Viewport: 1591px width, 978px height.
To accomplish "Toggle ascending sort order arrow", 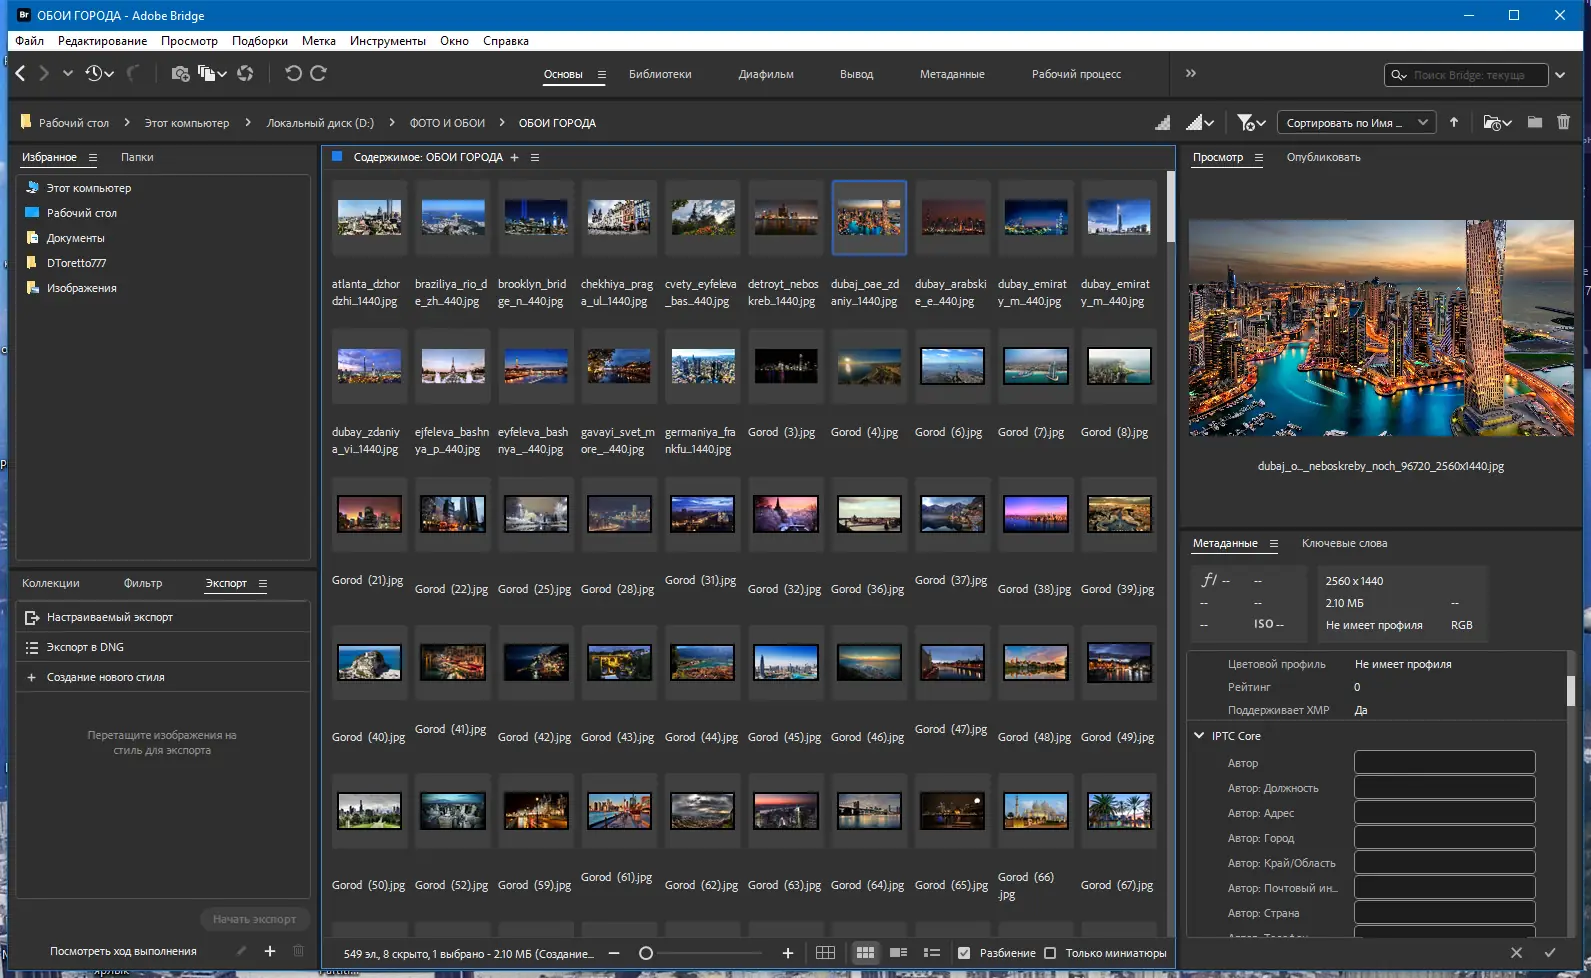I will pos(1454,122).
